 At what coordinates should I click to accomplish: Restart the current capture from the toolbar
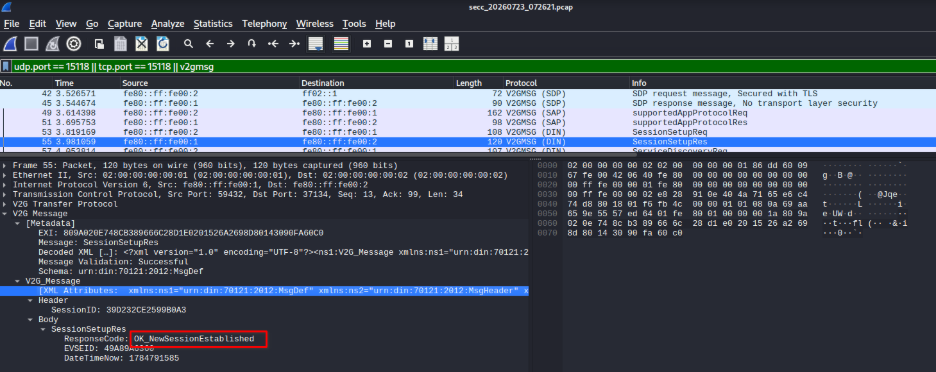tap(53, 44)
